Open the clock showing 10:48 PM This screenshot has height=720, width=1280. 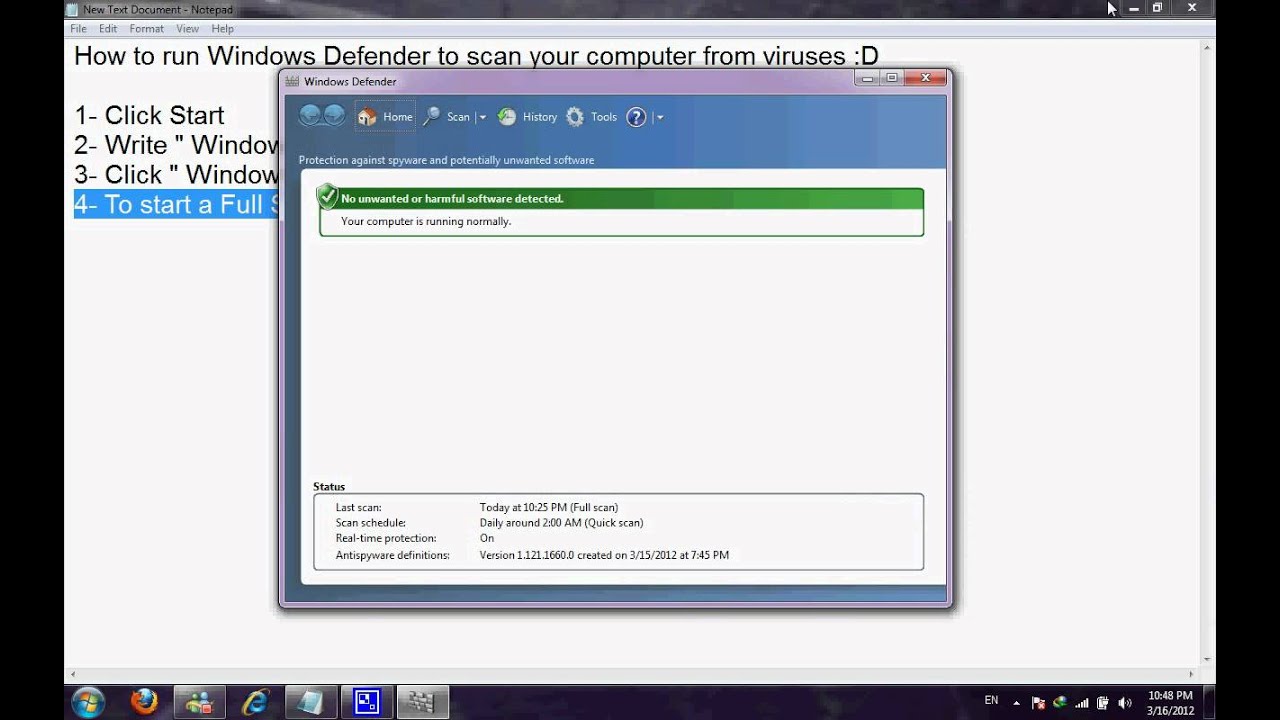pos(1170,702)
